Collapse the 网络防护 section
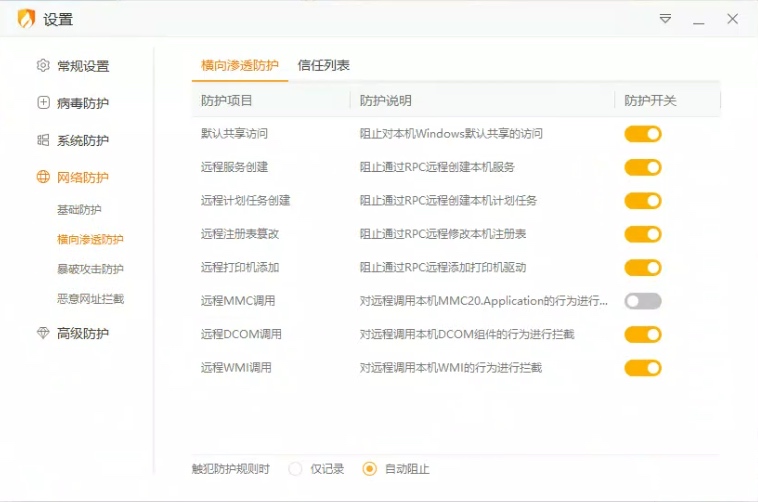Viewport: 758px width, 502px height. 83,177
